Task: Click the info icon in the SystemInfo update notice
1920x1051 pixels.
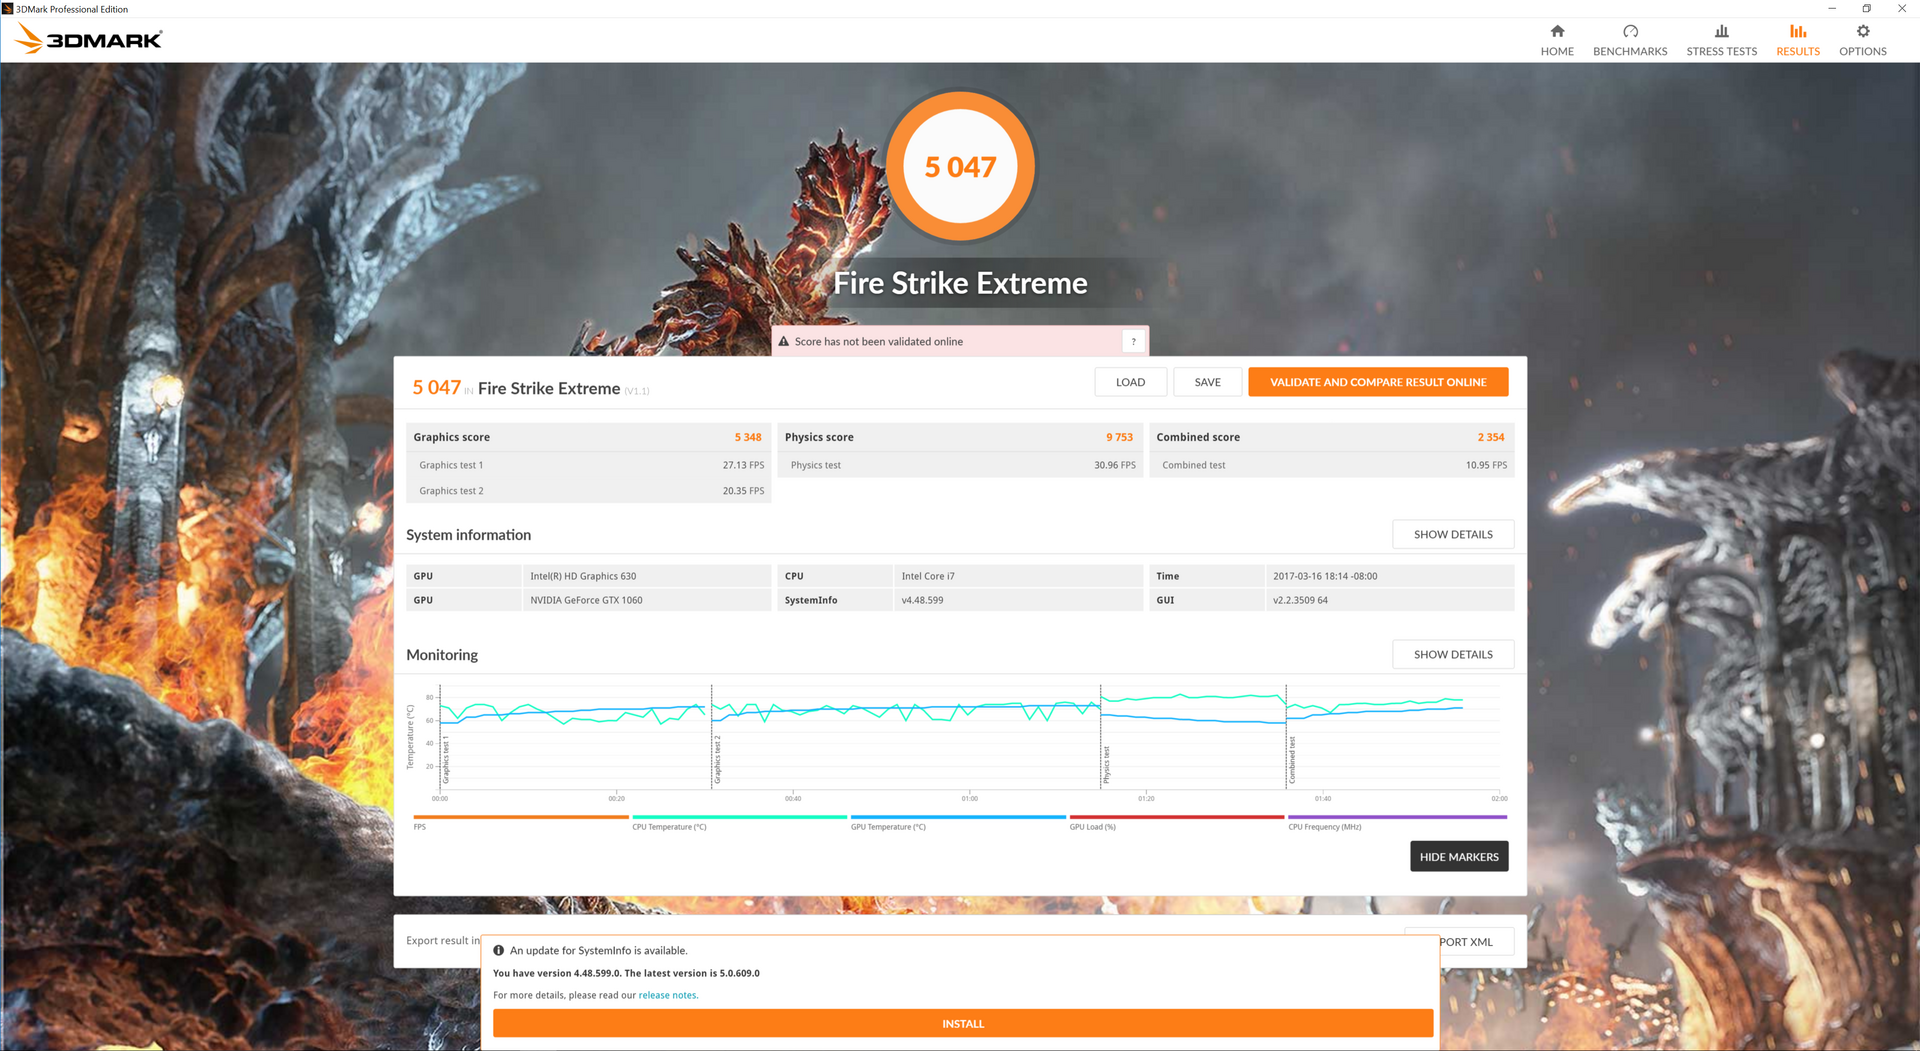Action: 499,950
